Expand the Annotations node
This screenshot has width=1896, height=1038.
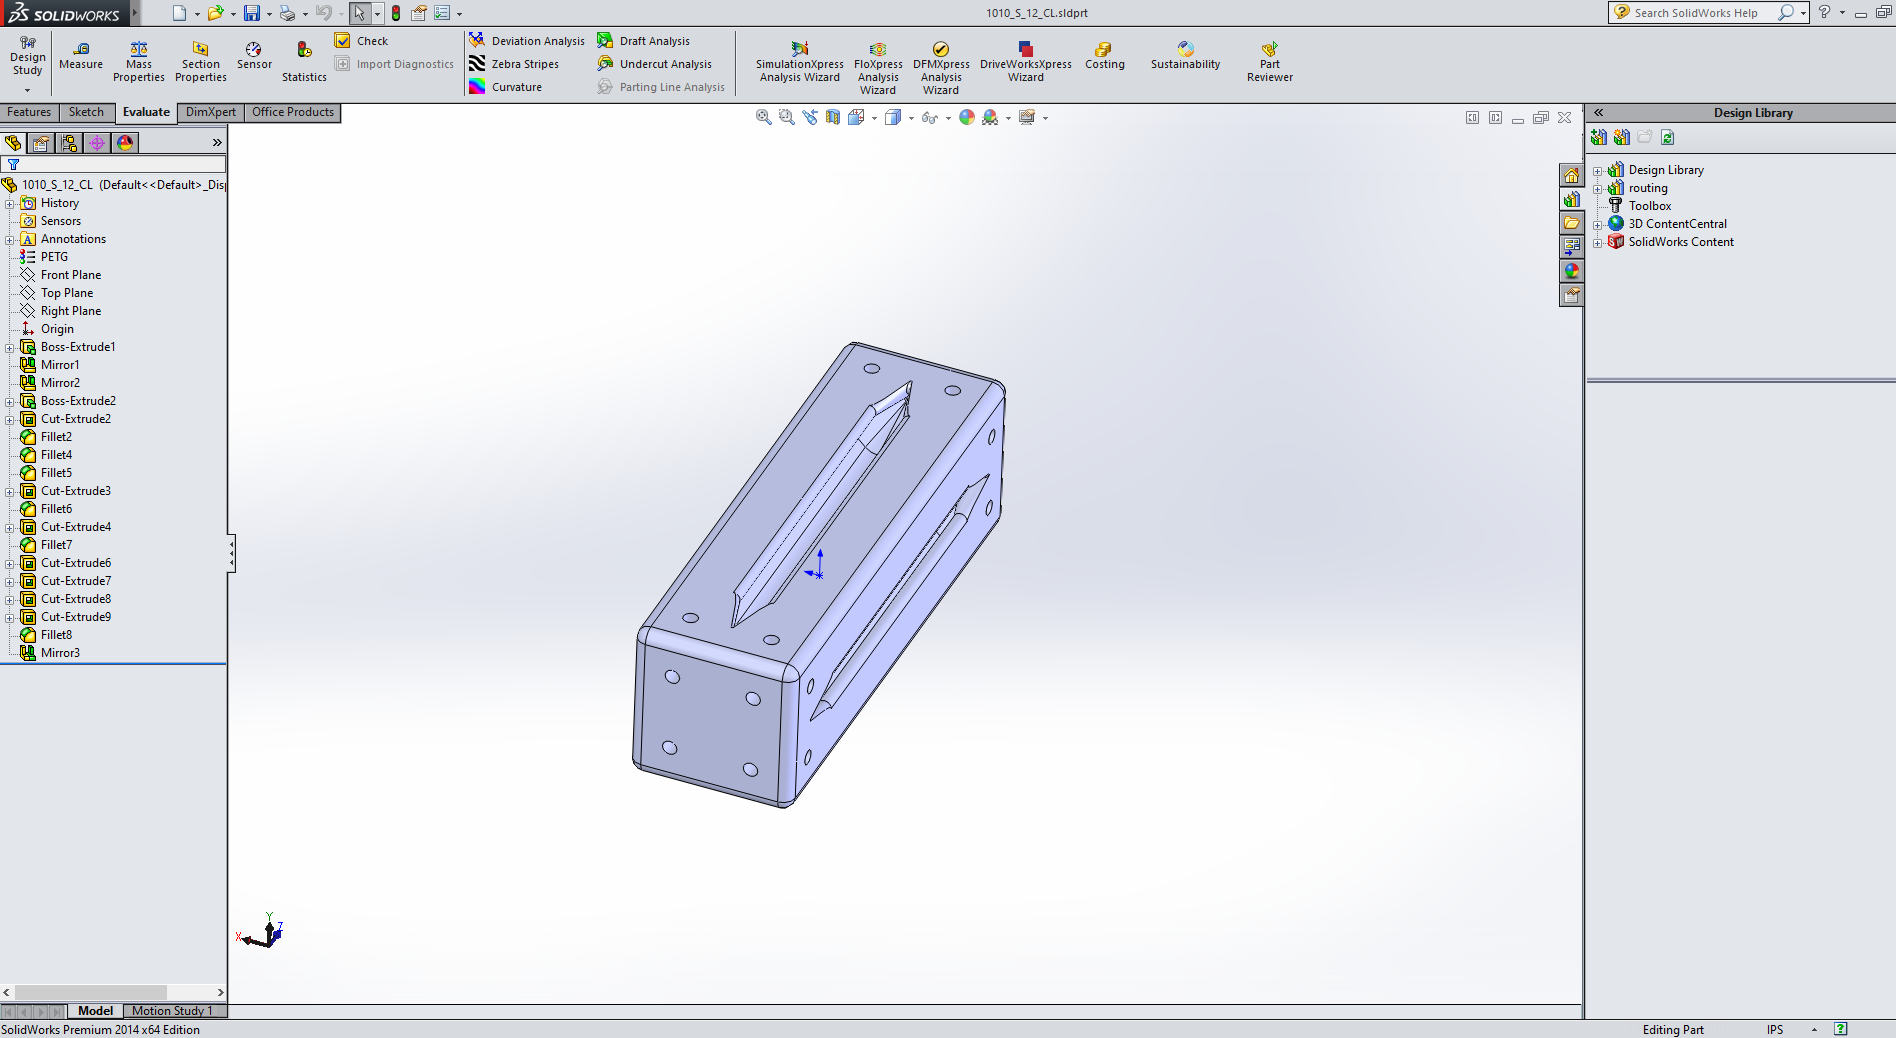[x=10, y=240]
